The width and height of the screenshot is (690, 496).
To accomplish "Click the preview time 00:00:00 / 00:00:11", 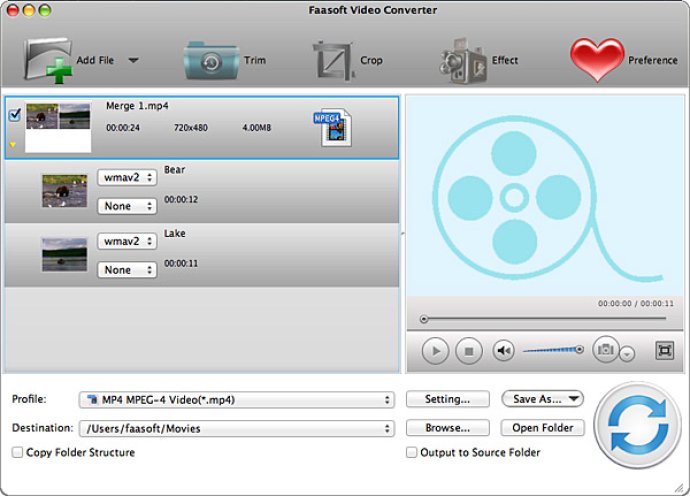I will (635, 304).
